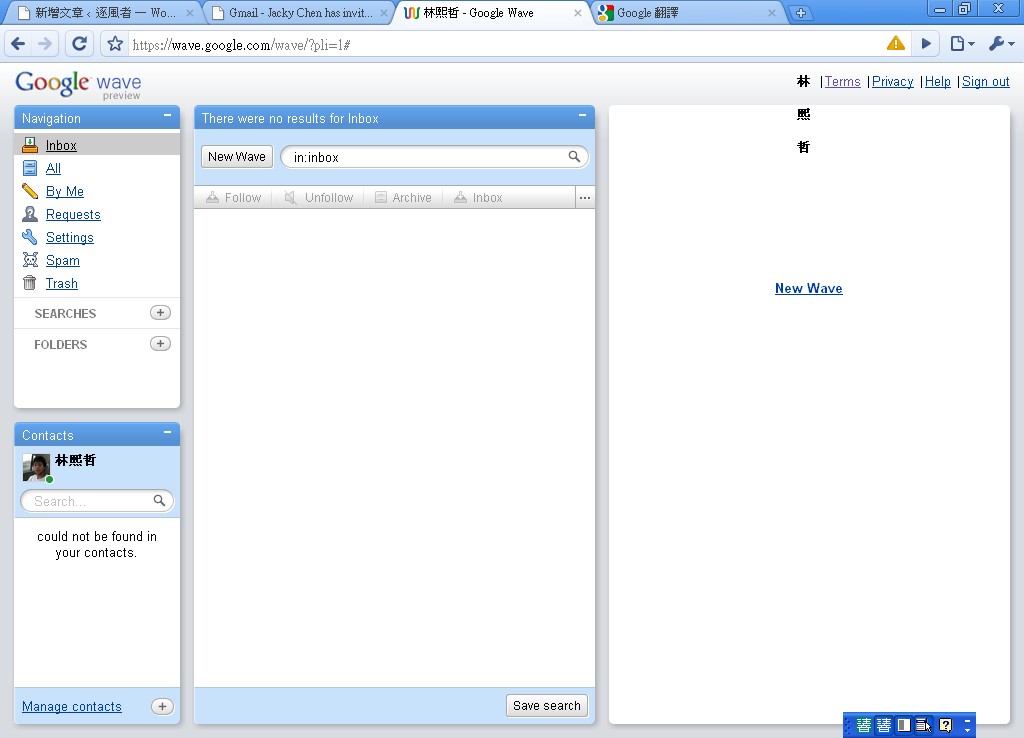The width and height of the screenshot is (1024, 738).
Task: Open Settings in Navigation panel
Action: pyautogui.click(x=70, y=237)
